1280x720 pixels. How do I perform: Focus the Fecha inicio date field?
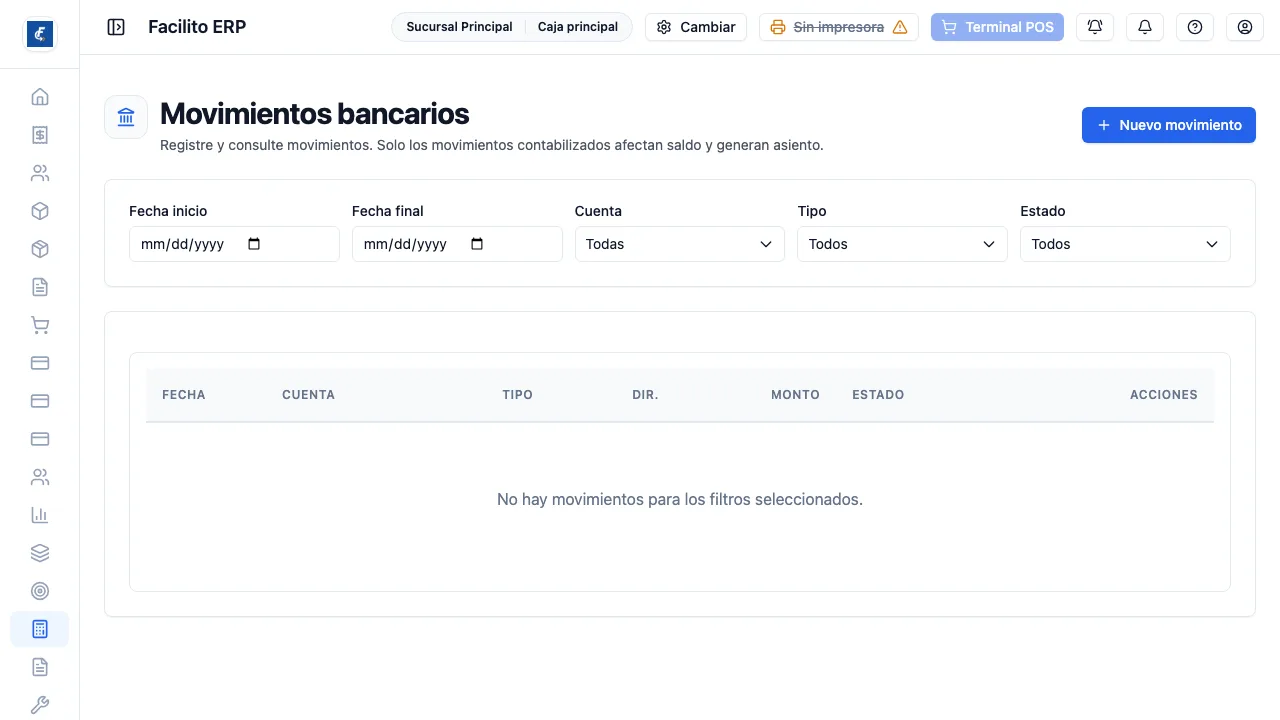click(234, 244)
